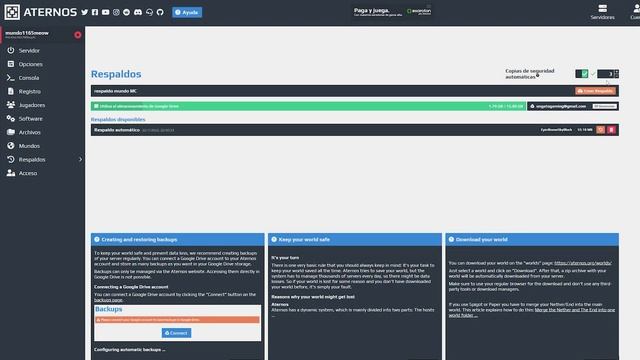The height and width of the screenshot is (360, 640).
Task: Click the Google Drive storage usage bar
Action: tap(308, 106)
